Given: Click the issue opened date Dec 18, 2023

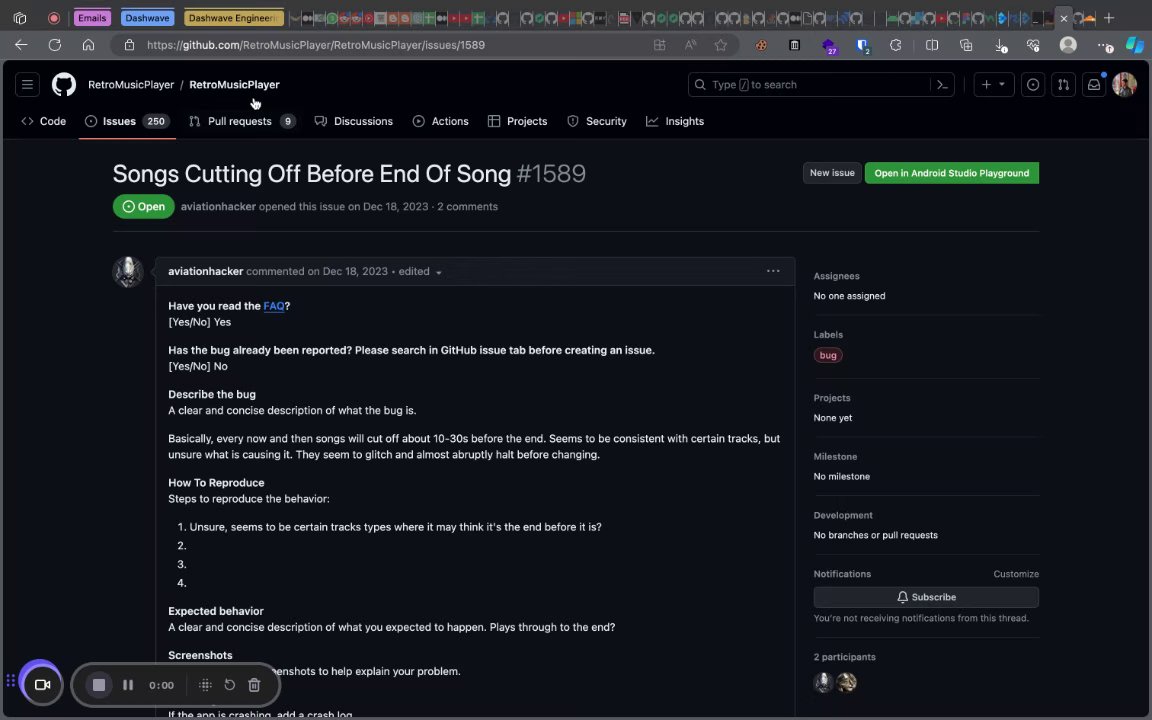Looking at the screenshot, I should pyautogui.click(x=395, y=206).
